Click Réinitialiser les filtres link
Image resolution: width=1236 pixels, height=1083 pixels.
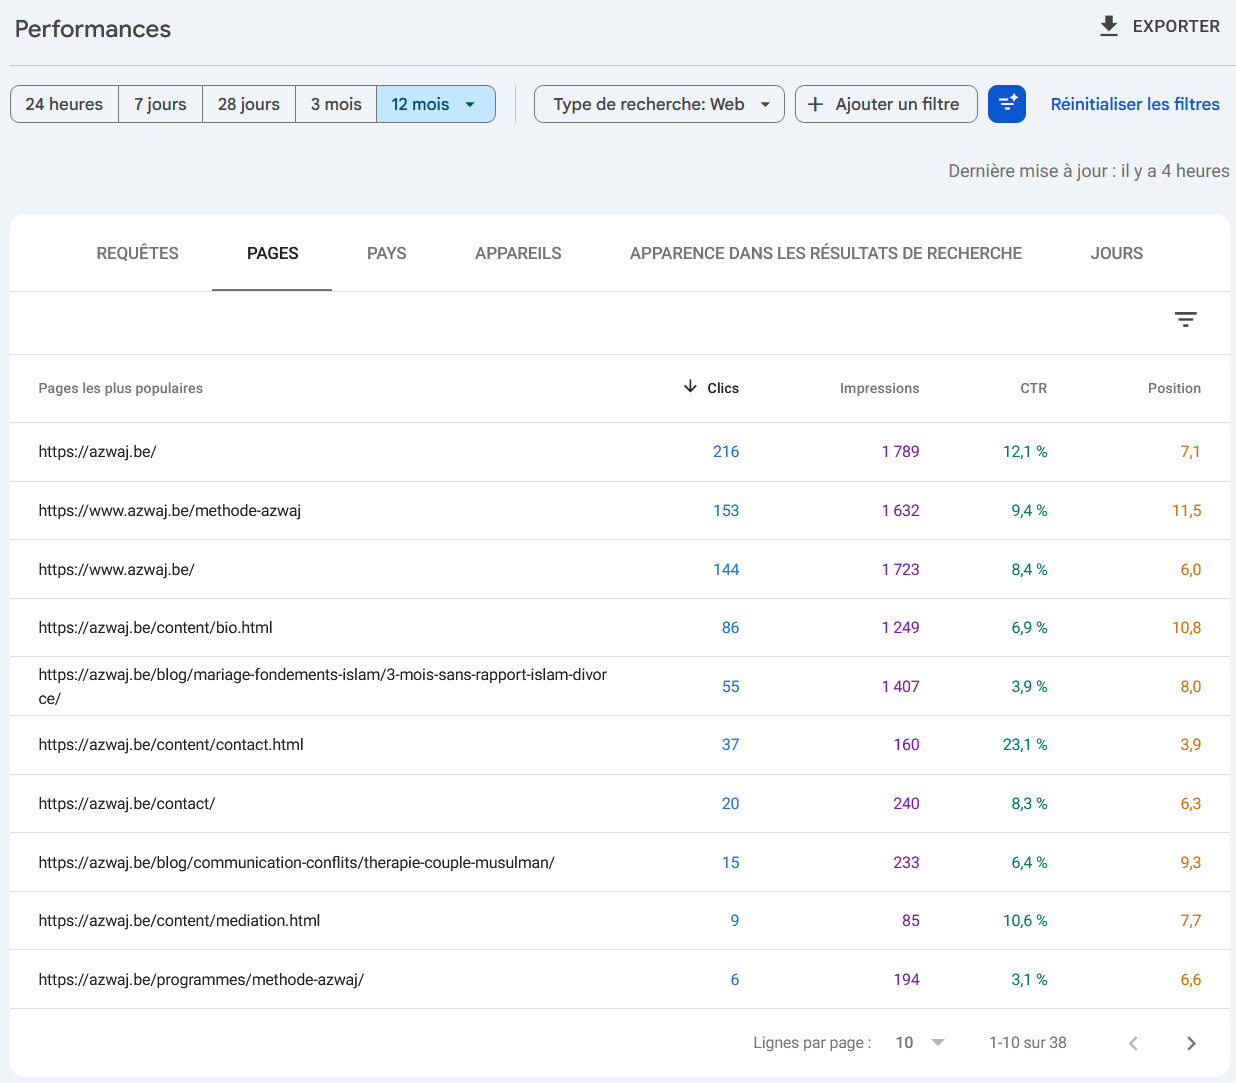(1135, 104)
